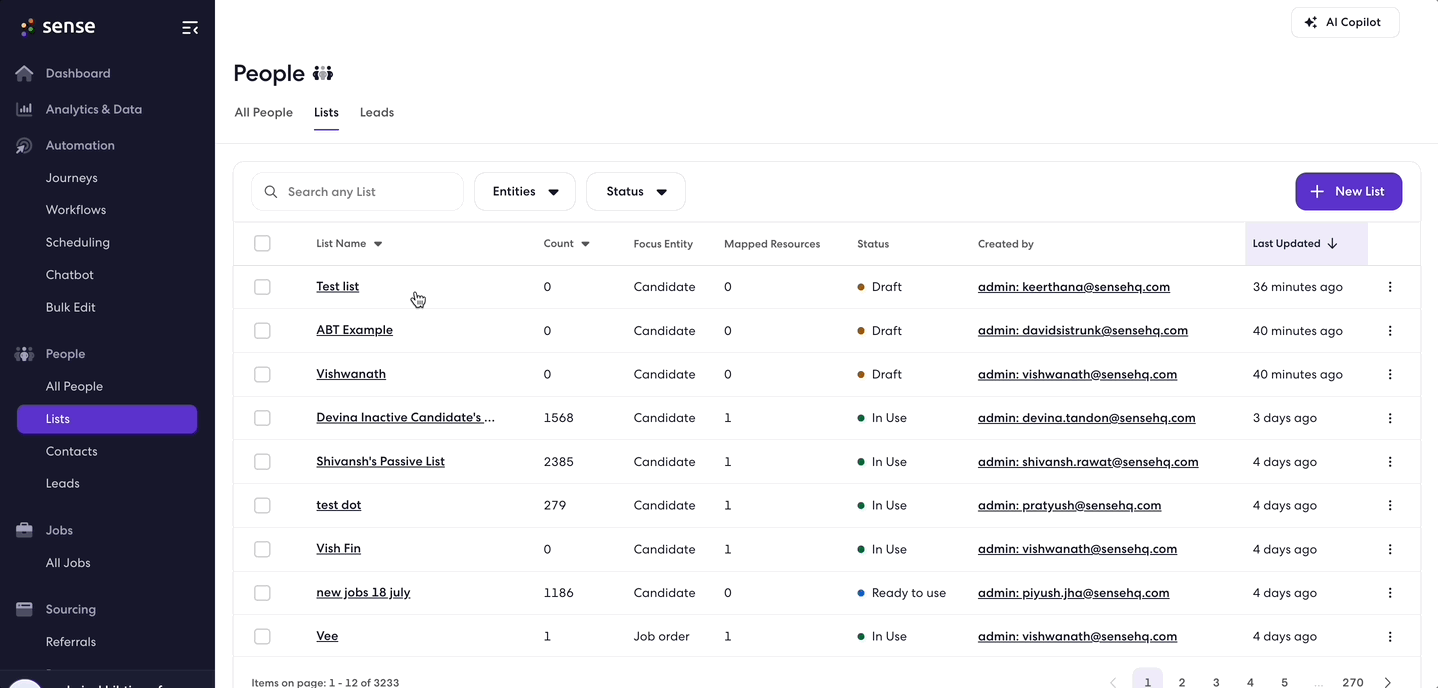
Task: Go to page 2 in pagination
Action: (x=1182, y=682)
